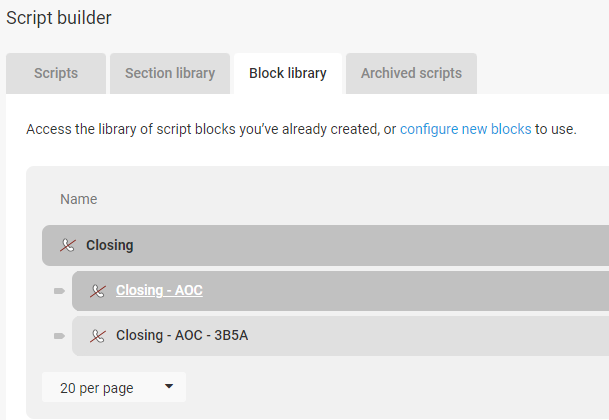Click the tag marker left of Closing - AOC row

pos(59,291)
